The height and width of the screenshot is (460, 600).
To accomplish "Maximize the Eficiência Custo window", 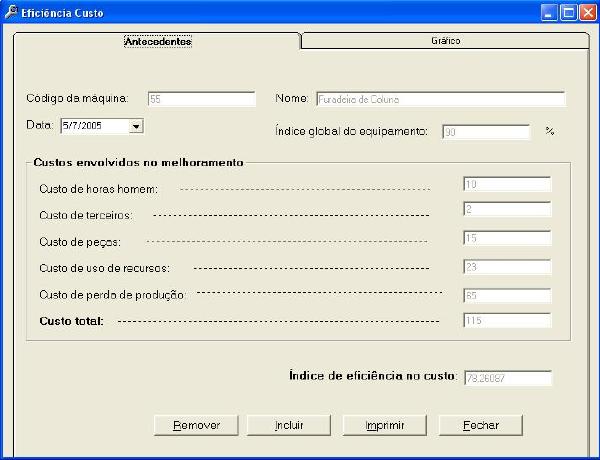I will 569,13.
